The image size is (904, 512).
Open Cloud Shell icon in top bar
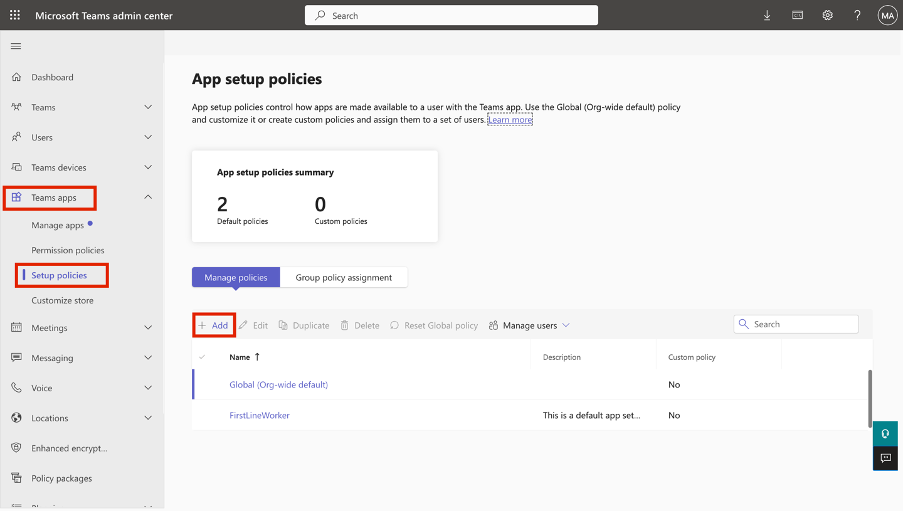(797, 16)
